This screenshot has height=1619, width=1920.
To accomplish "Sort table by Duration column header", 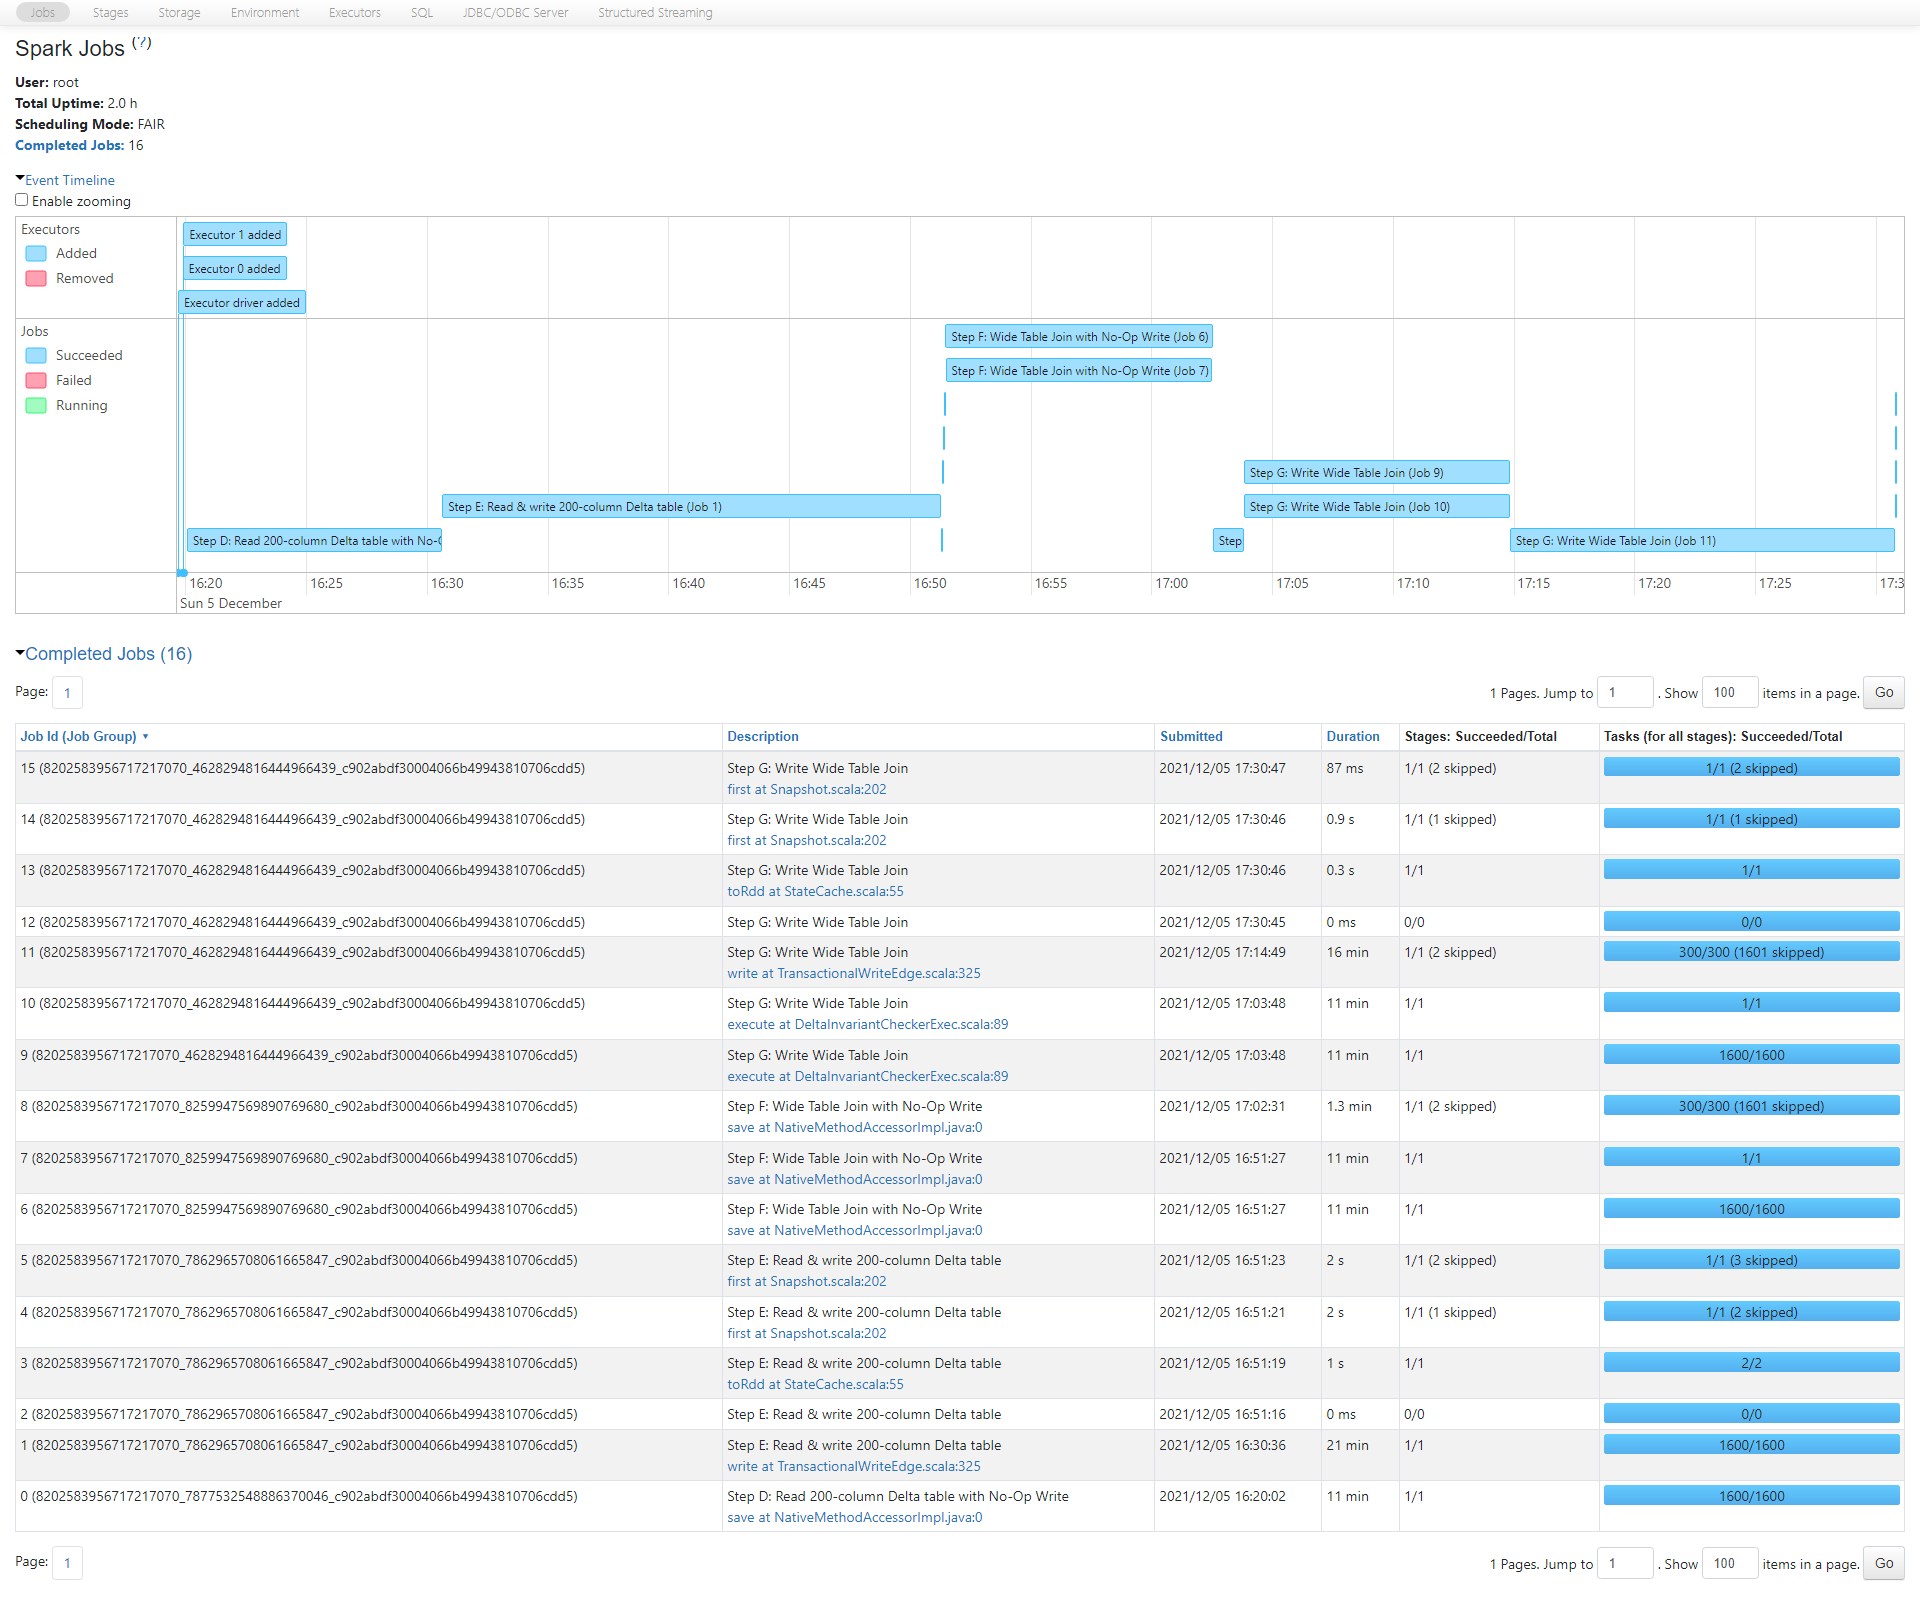I will (x=1353, y=737).
